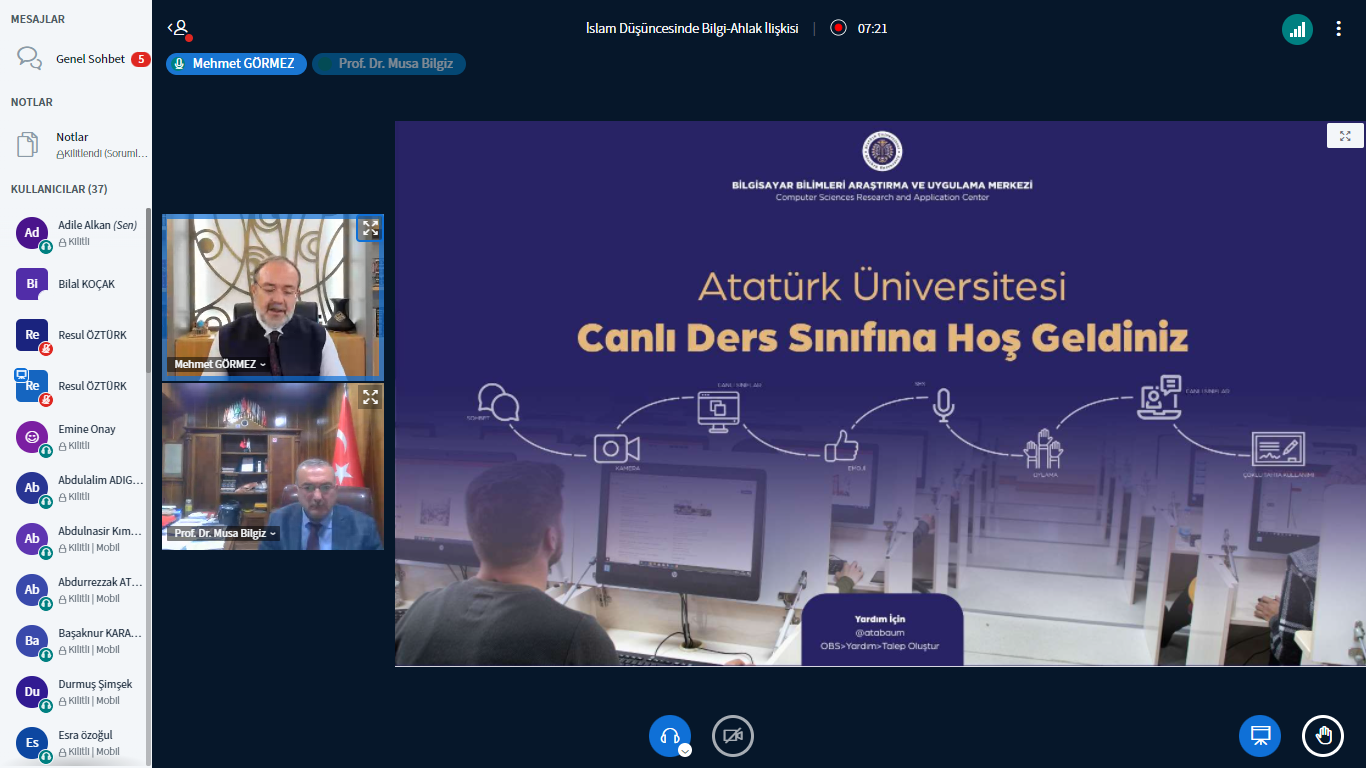This screenshot has height=768, width=1366.
Task: Open Mehmet GÖRMEZ video name dropdown
Action: pyautogui.click(x=220, y=365)
